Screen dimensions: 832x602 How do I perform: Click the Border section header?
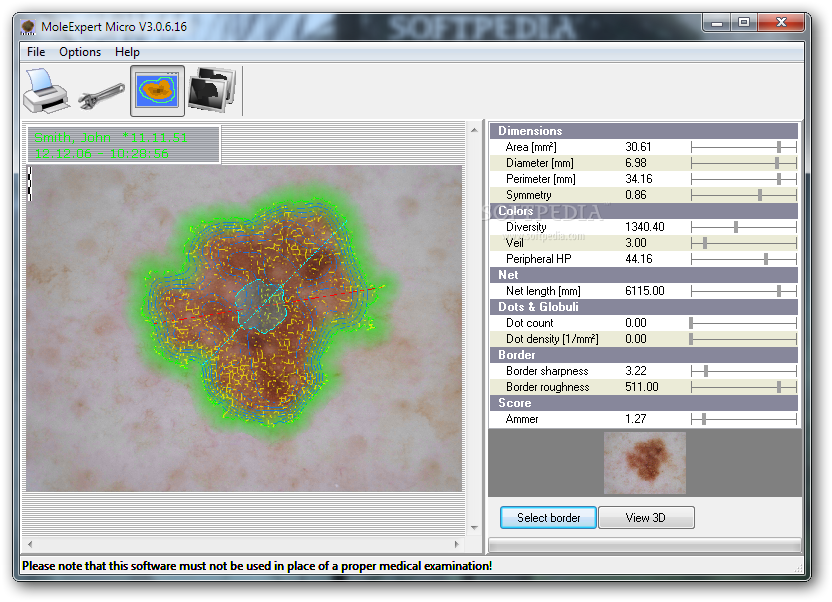[644, 355]
